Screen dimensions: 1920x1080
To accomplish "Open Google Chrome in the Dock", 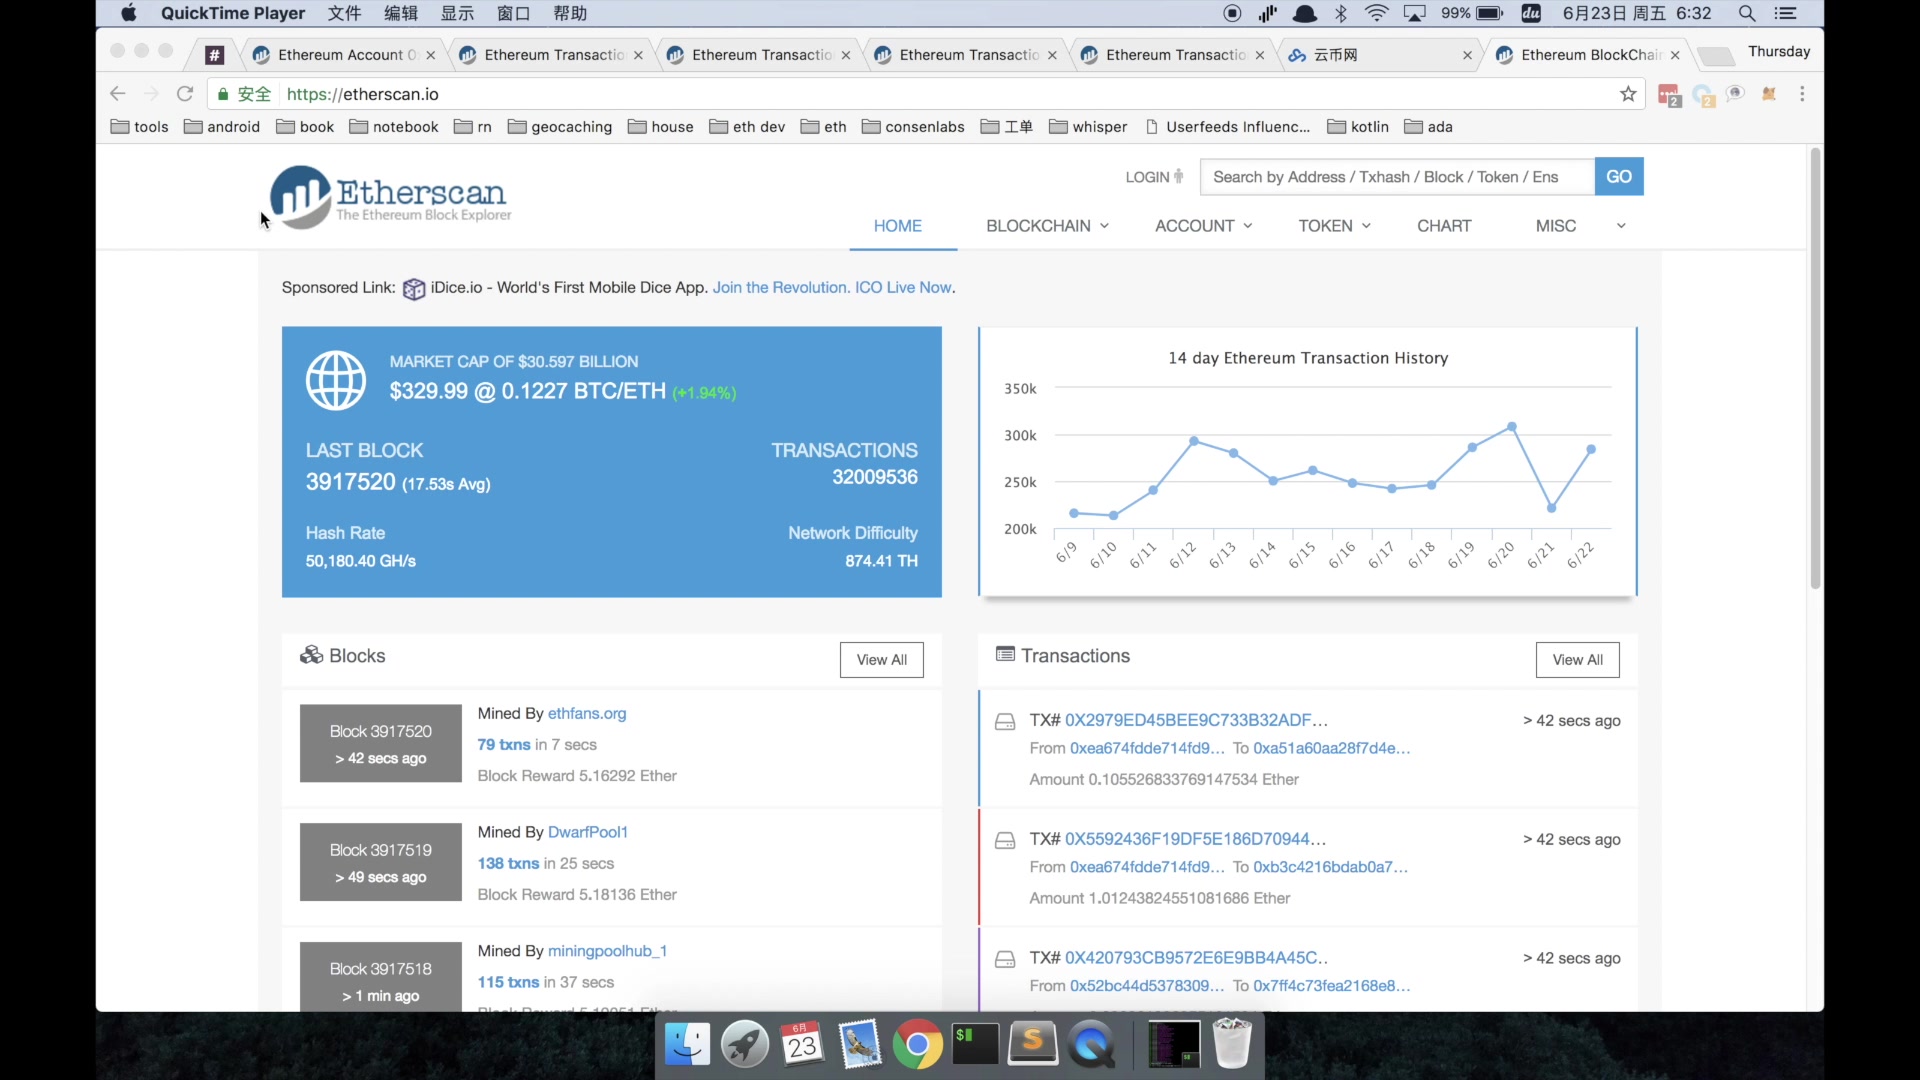I will pos(917,1045).
